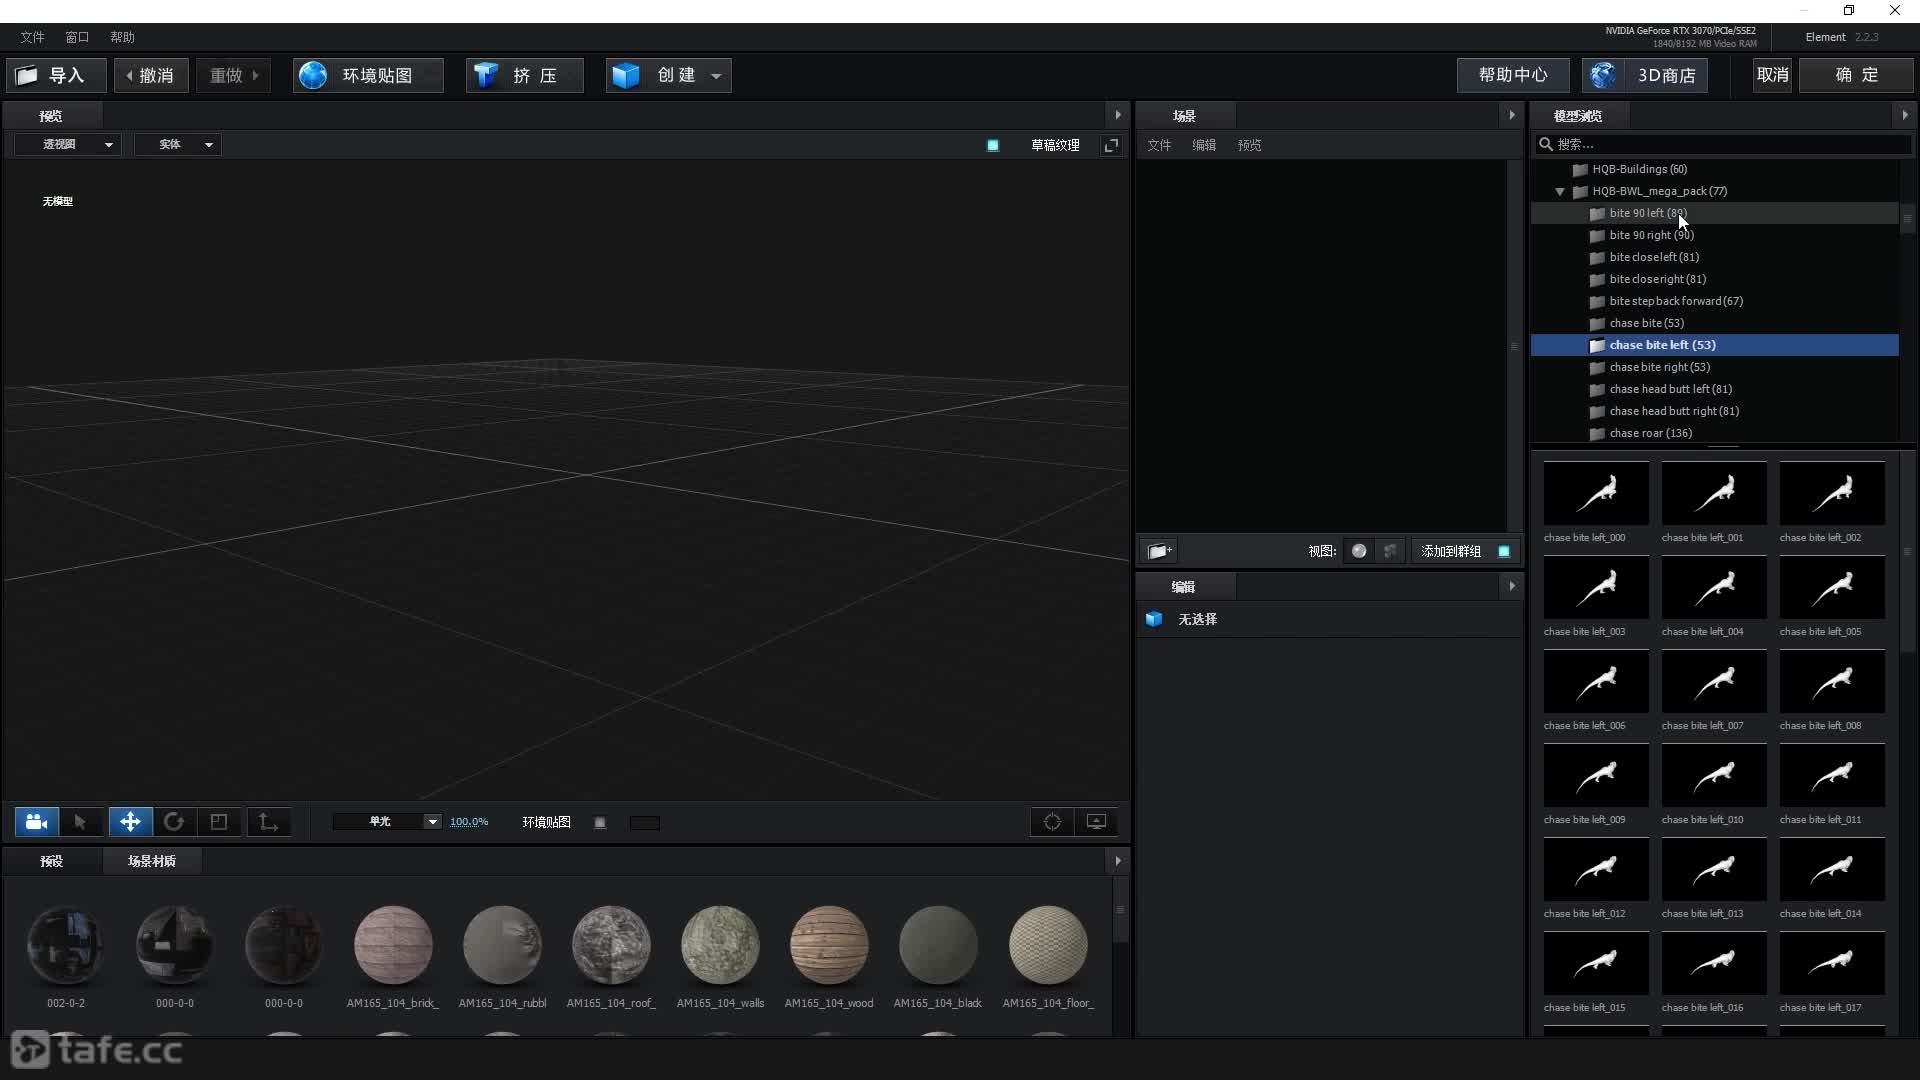Select the AM165_104_brick material sphere
Viewport: 1920px width, 1080px height.
coord(393,946)
